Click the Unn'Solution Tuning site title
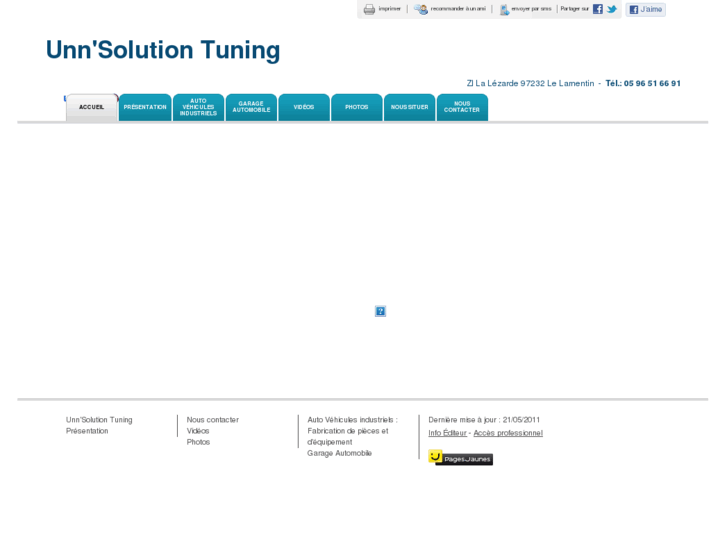Screen dimensions: 727x545 tap(163, 50)
